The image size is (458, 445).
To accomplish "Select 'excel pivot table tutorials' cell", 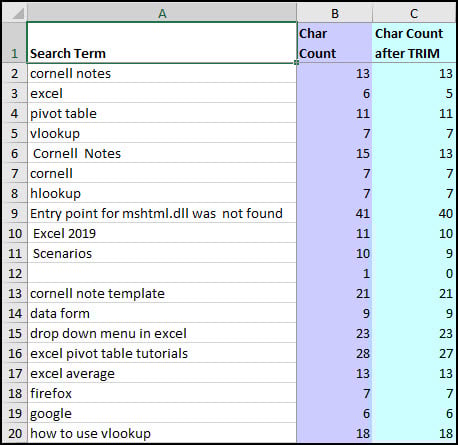I will (162, 353).
